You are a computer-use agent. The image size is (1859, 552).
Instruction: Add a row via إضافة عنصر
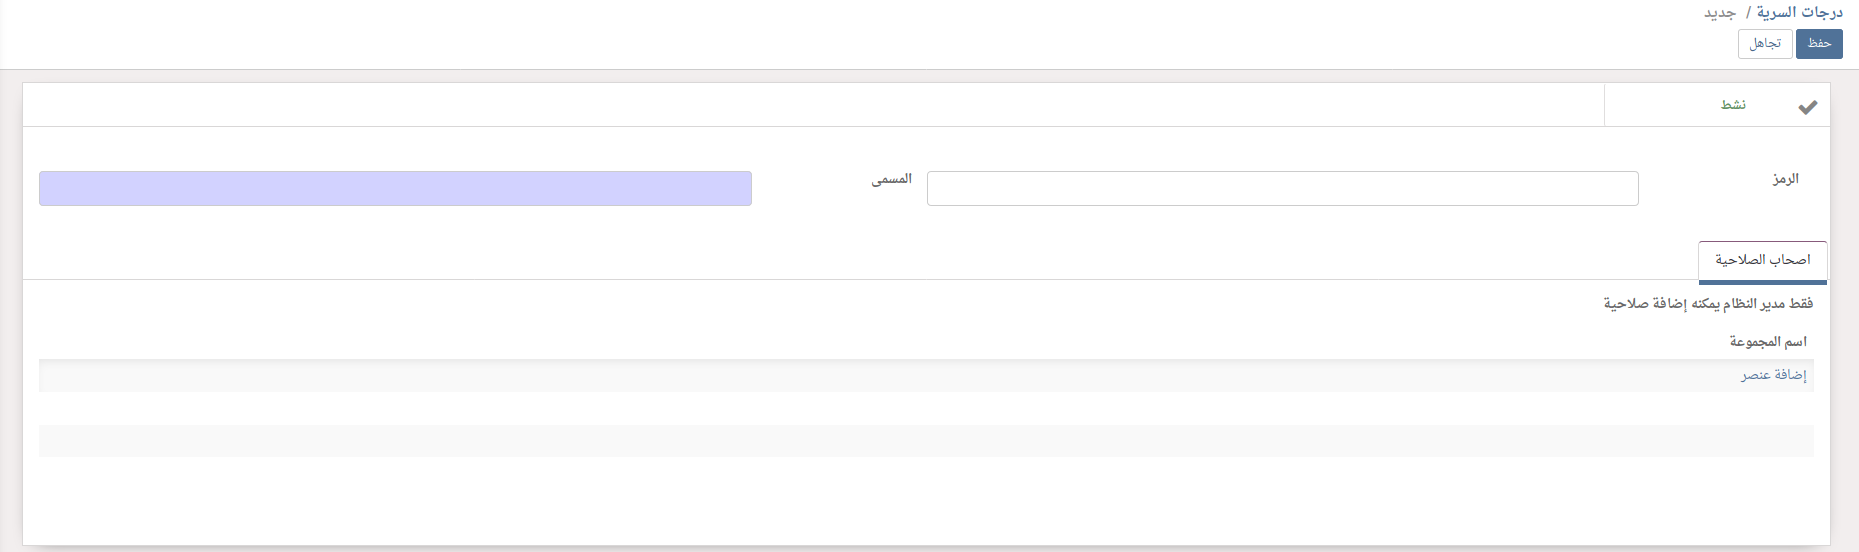pyautogui.click(x=1773, y=375)
